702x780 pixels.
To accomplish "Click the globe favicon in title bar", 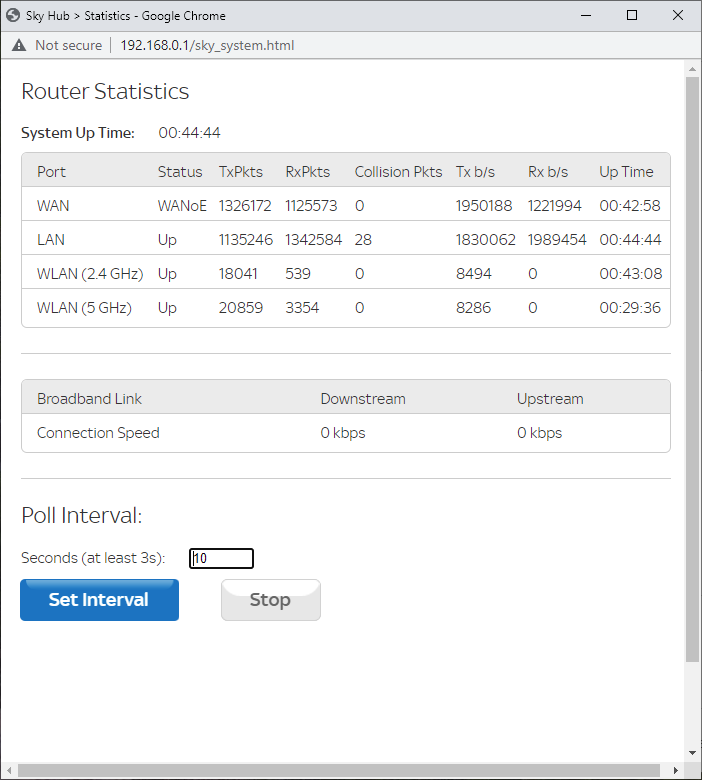I will click(14, 16).
